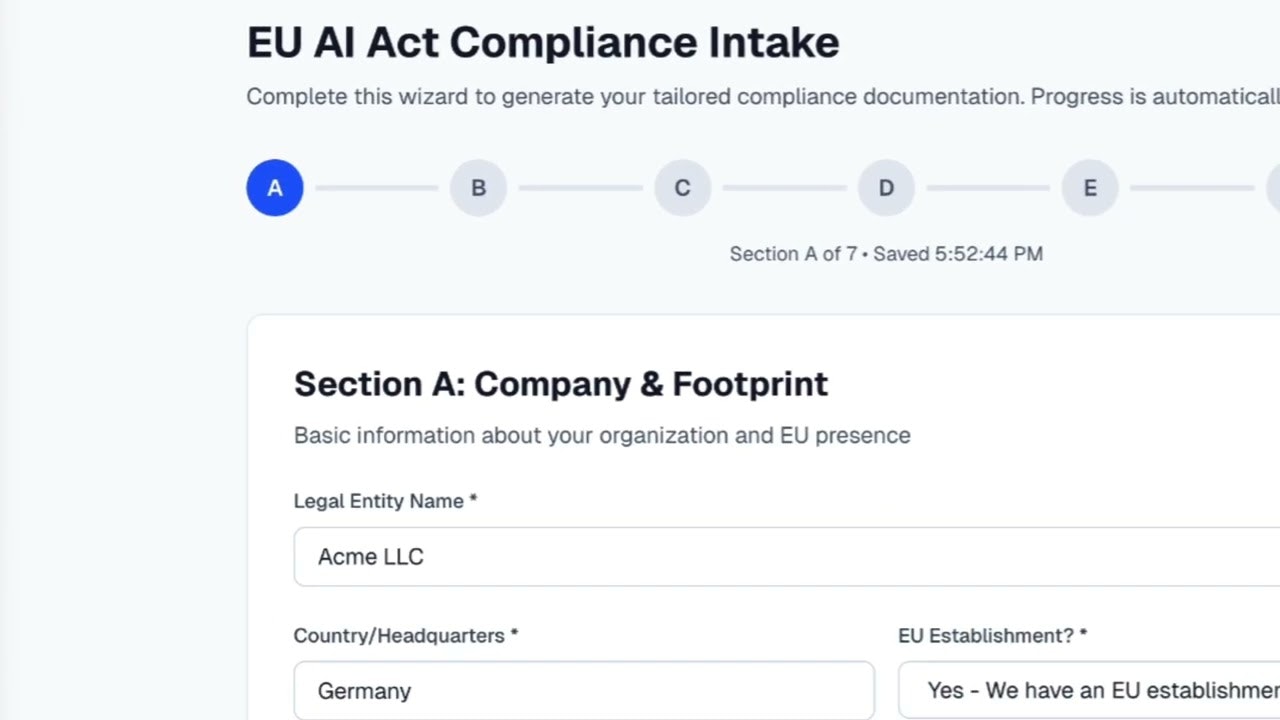Open wizard step C
The height and width of the screenshot is (720, 1280).
[x=682, y=188]
